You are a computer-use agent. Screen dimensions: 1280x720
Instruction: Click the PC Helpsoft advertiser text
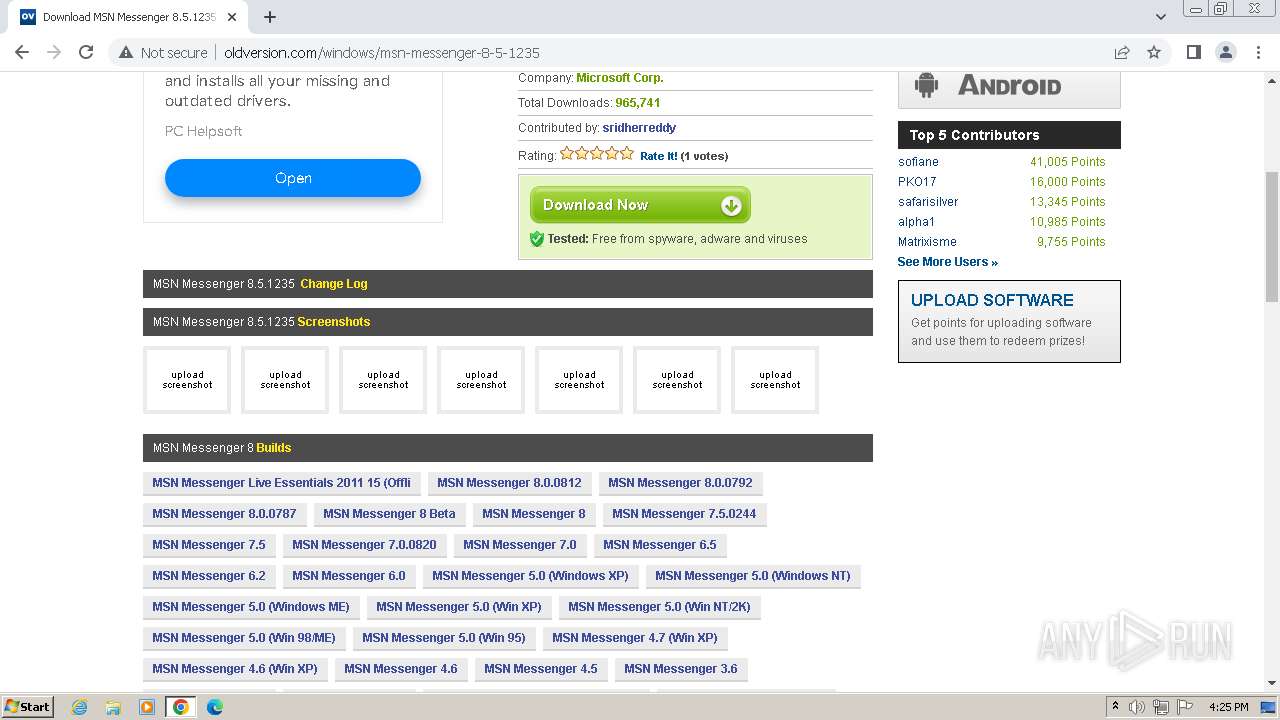[x=204, y=131]
